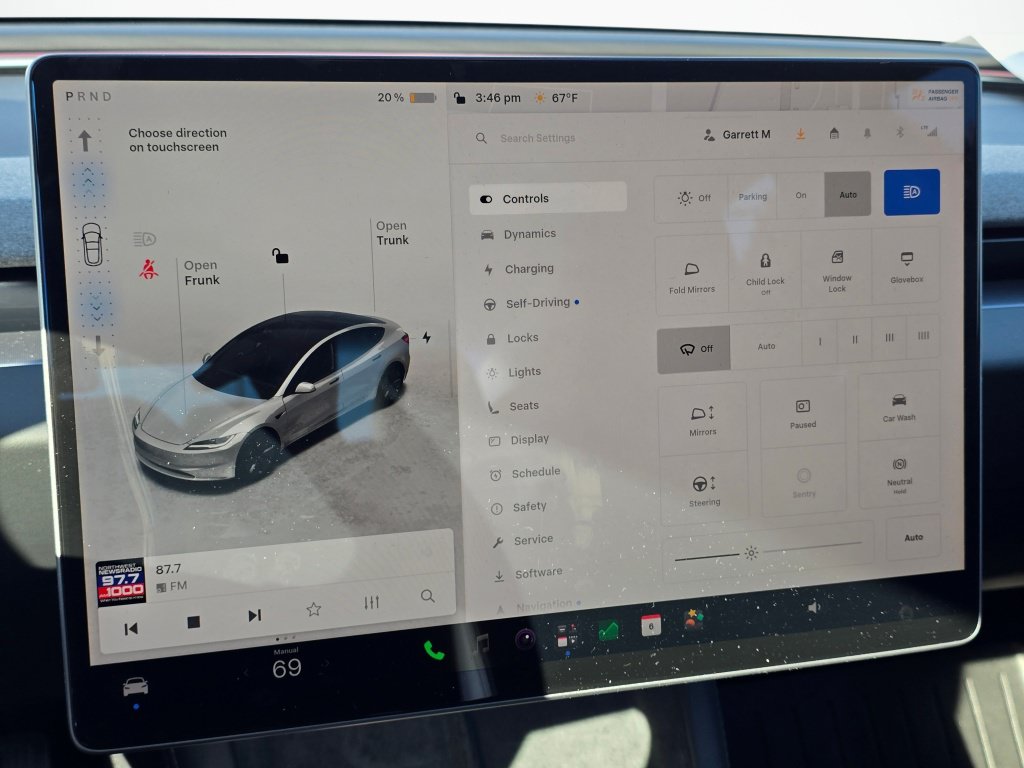Set wipers to speed IIII

923,336
